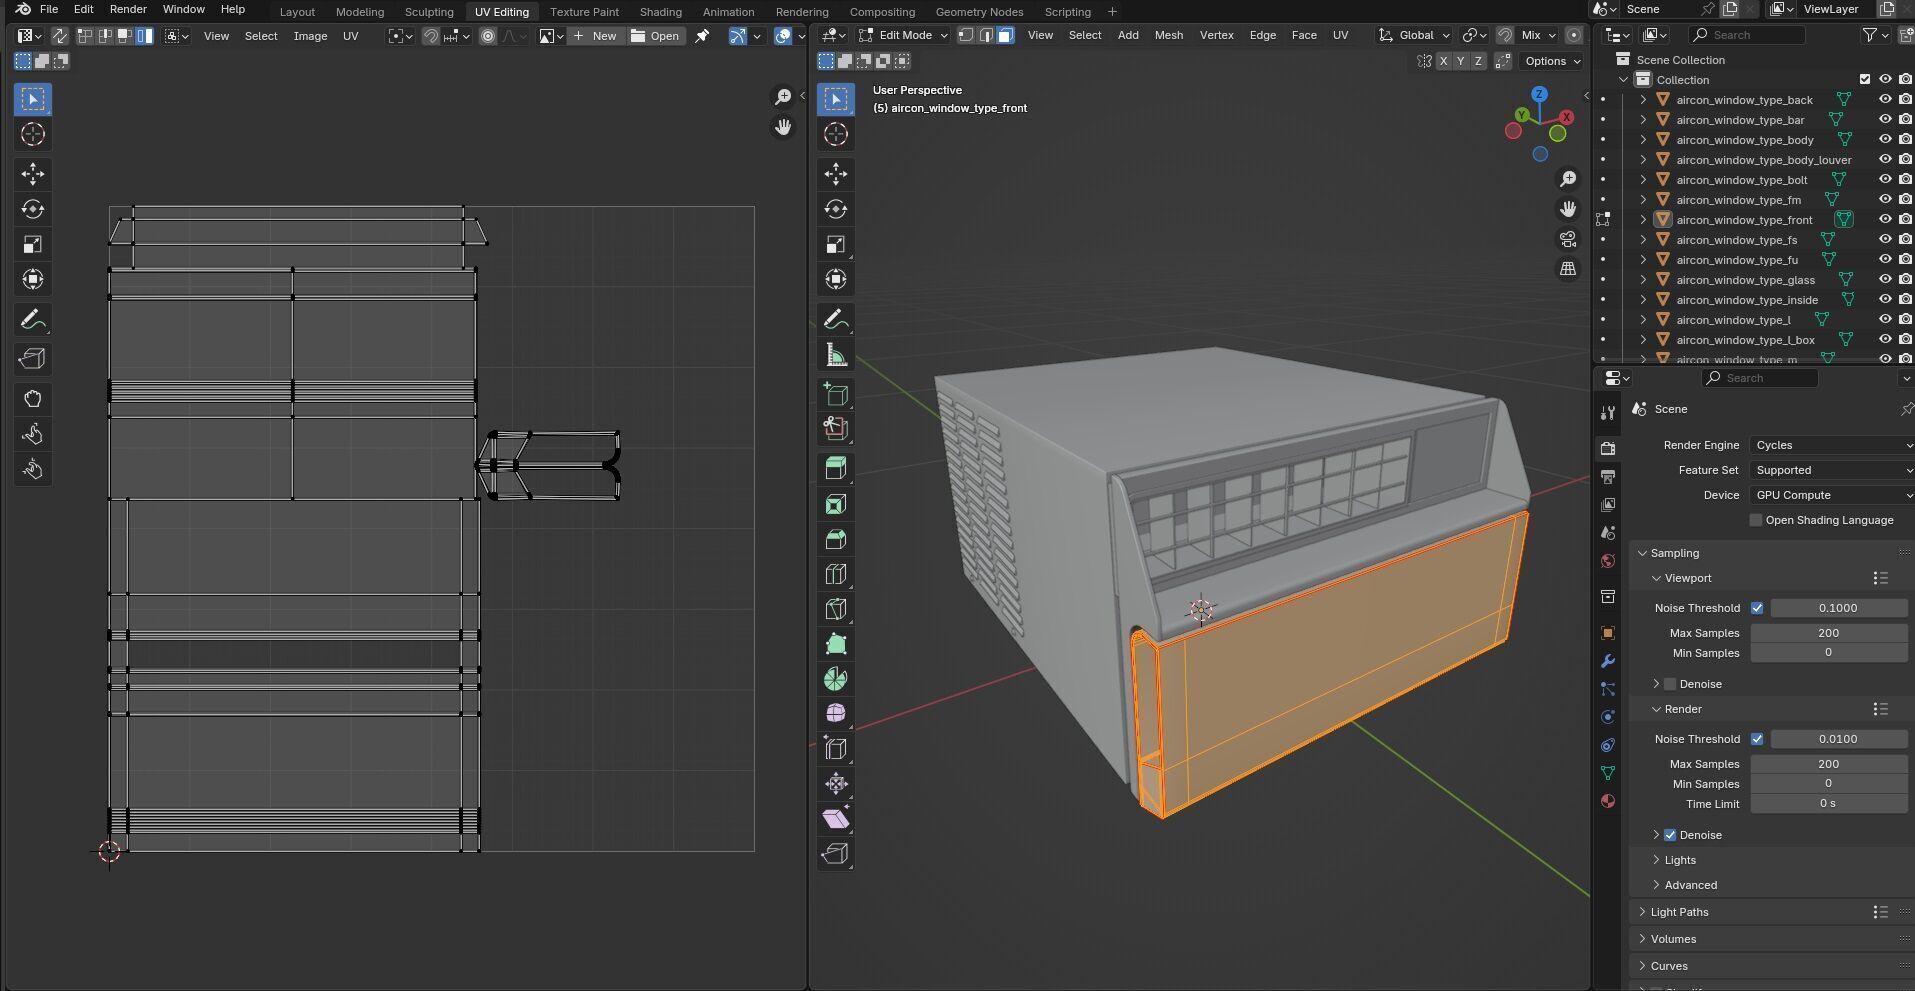Hide aircon_window_type_front in viewport

[1885, 220]
